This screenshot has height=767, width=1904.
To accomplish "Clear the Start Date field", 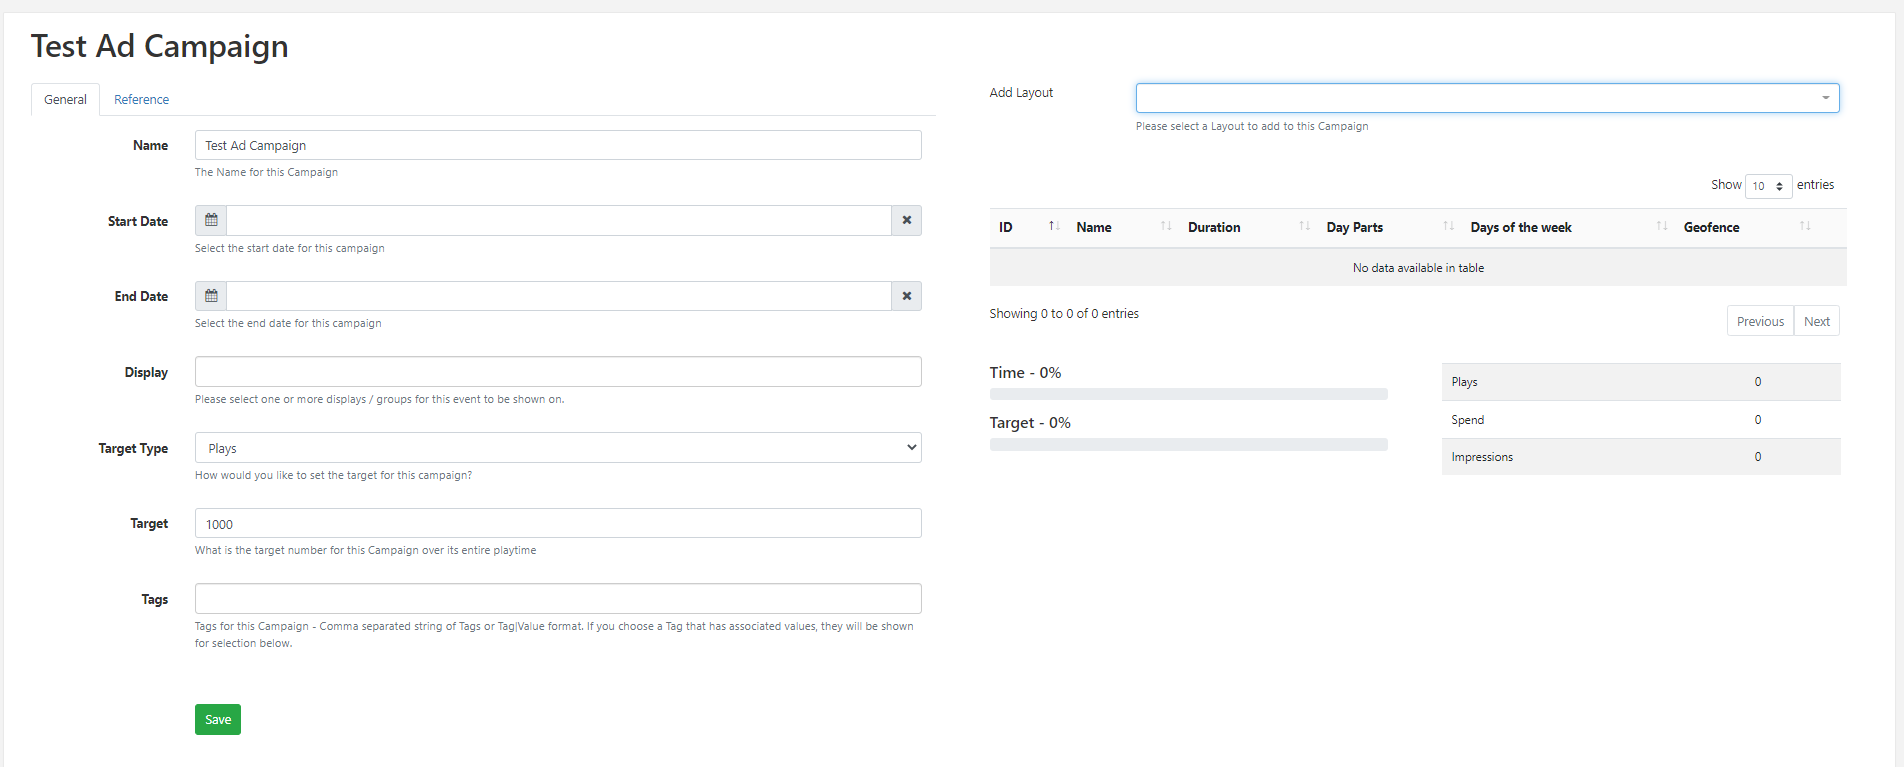I will pos(906,220).
